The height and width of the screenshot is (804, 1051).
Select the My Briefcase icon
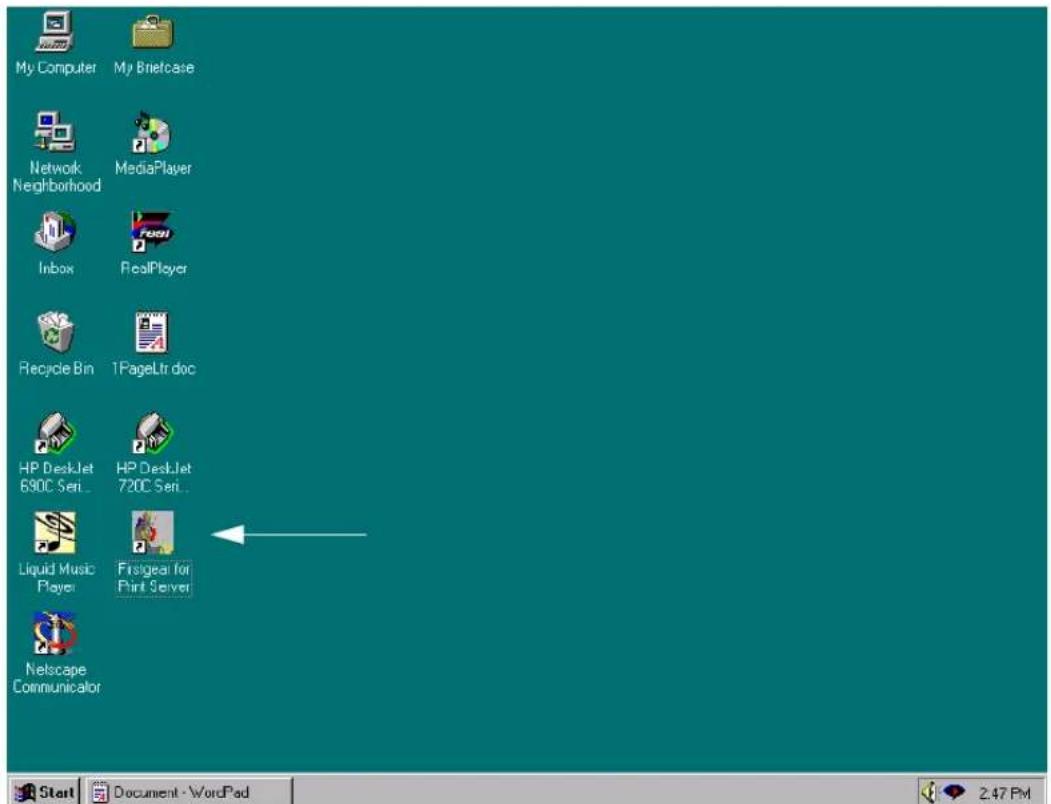click(153, 32)
